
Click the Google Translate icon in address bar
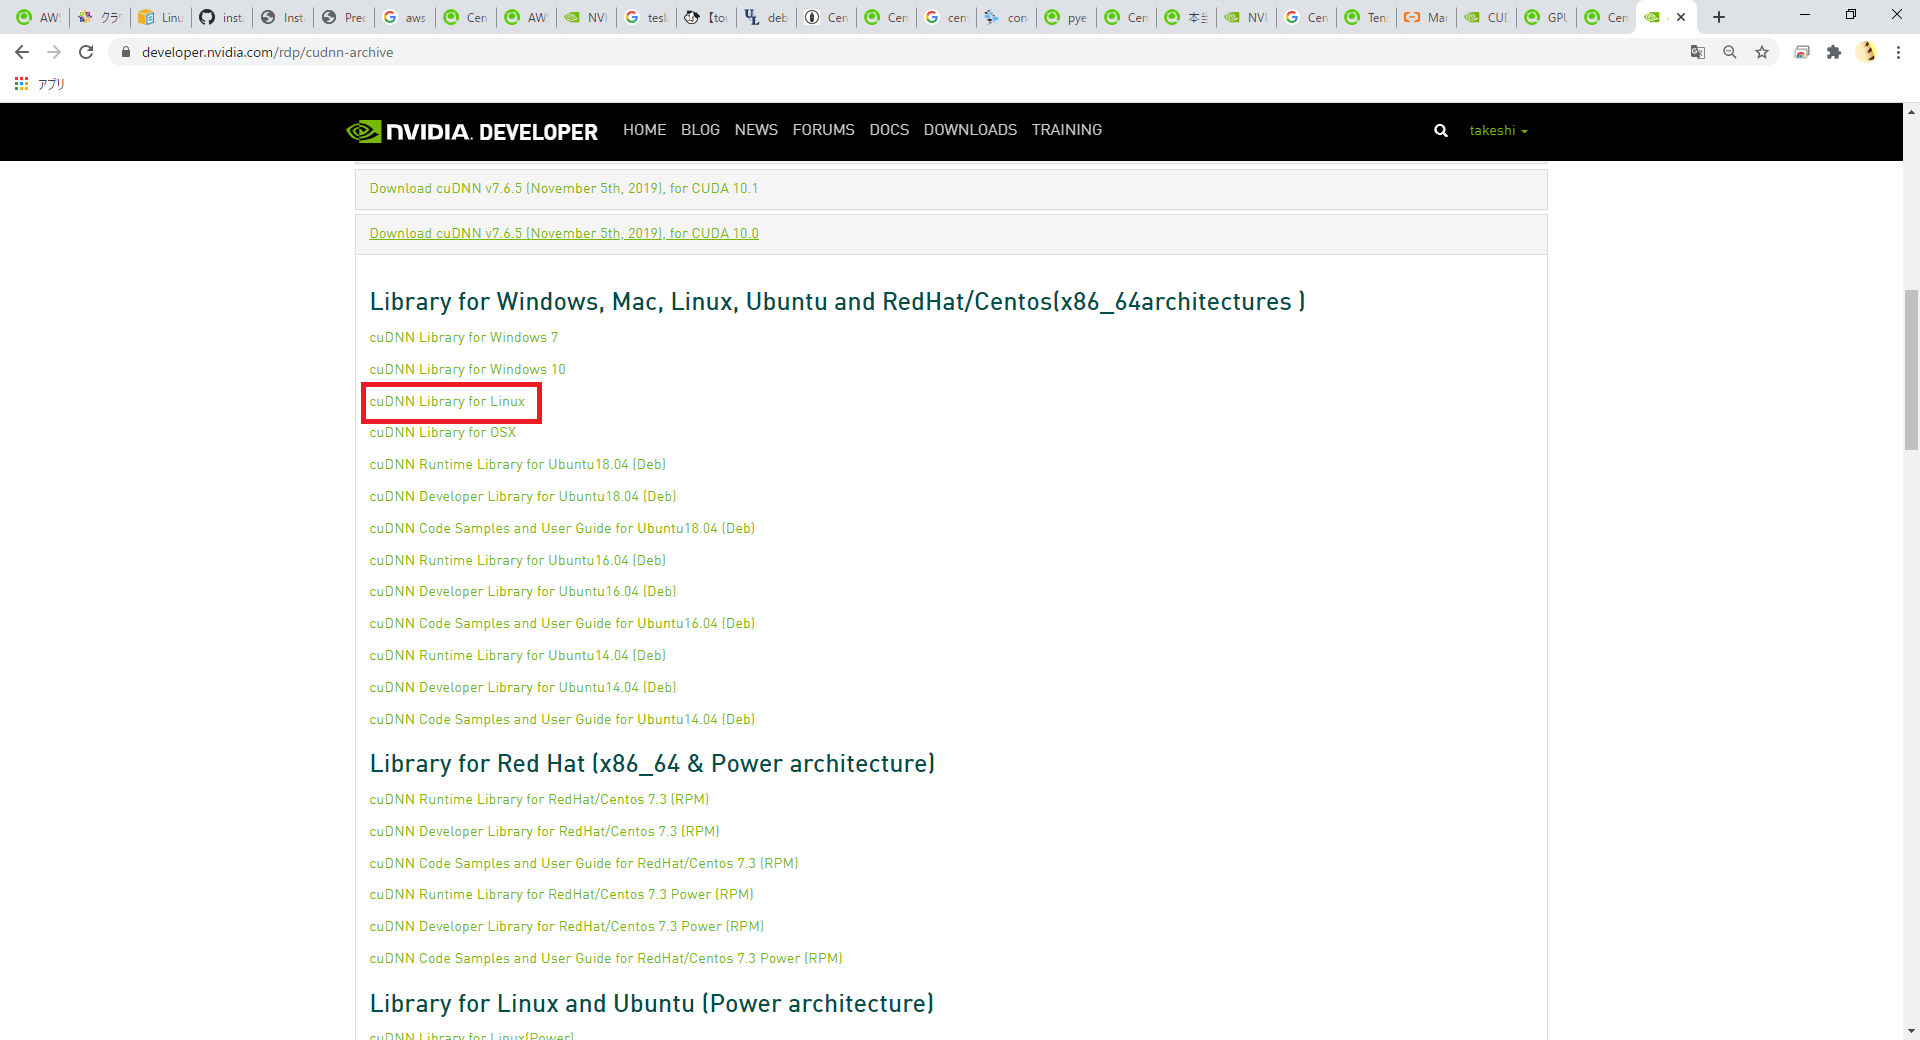coord(1698,52)
